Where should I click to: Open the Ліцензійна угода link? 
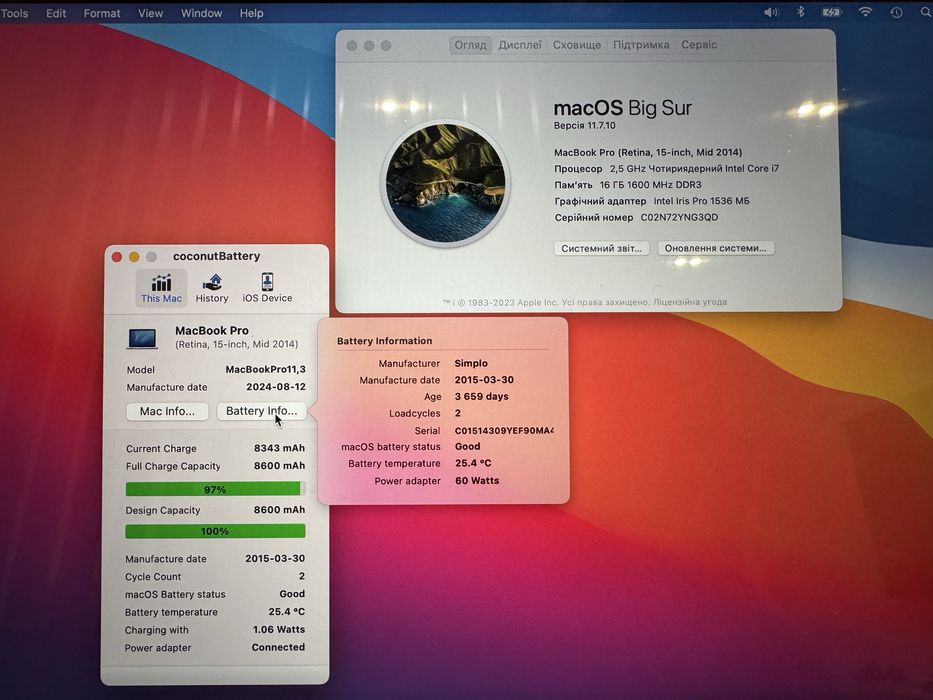[x=690, y=302]
